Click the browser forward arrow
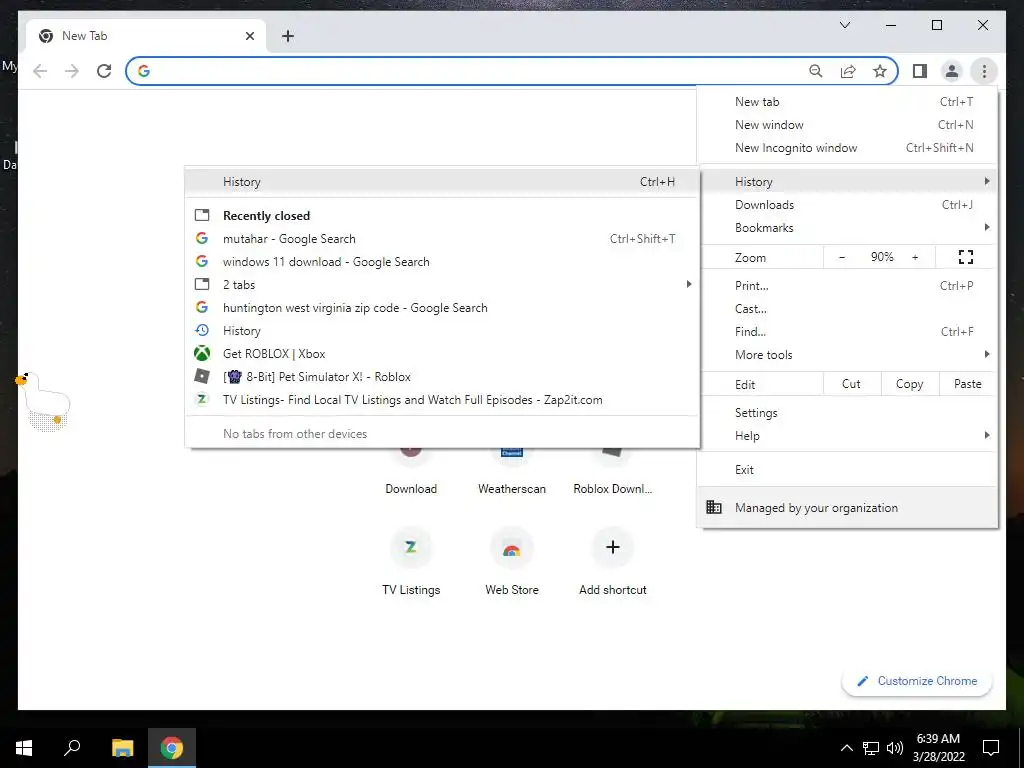The image size is (1024, 768). click(x=72, y=71)
